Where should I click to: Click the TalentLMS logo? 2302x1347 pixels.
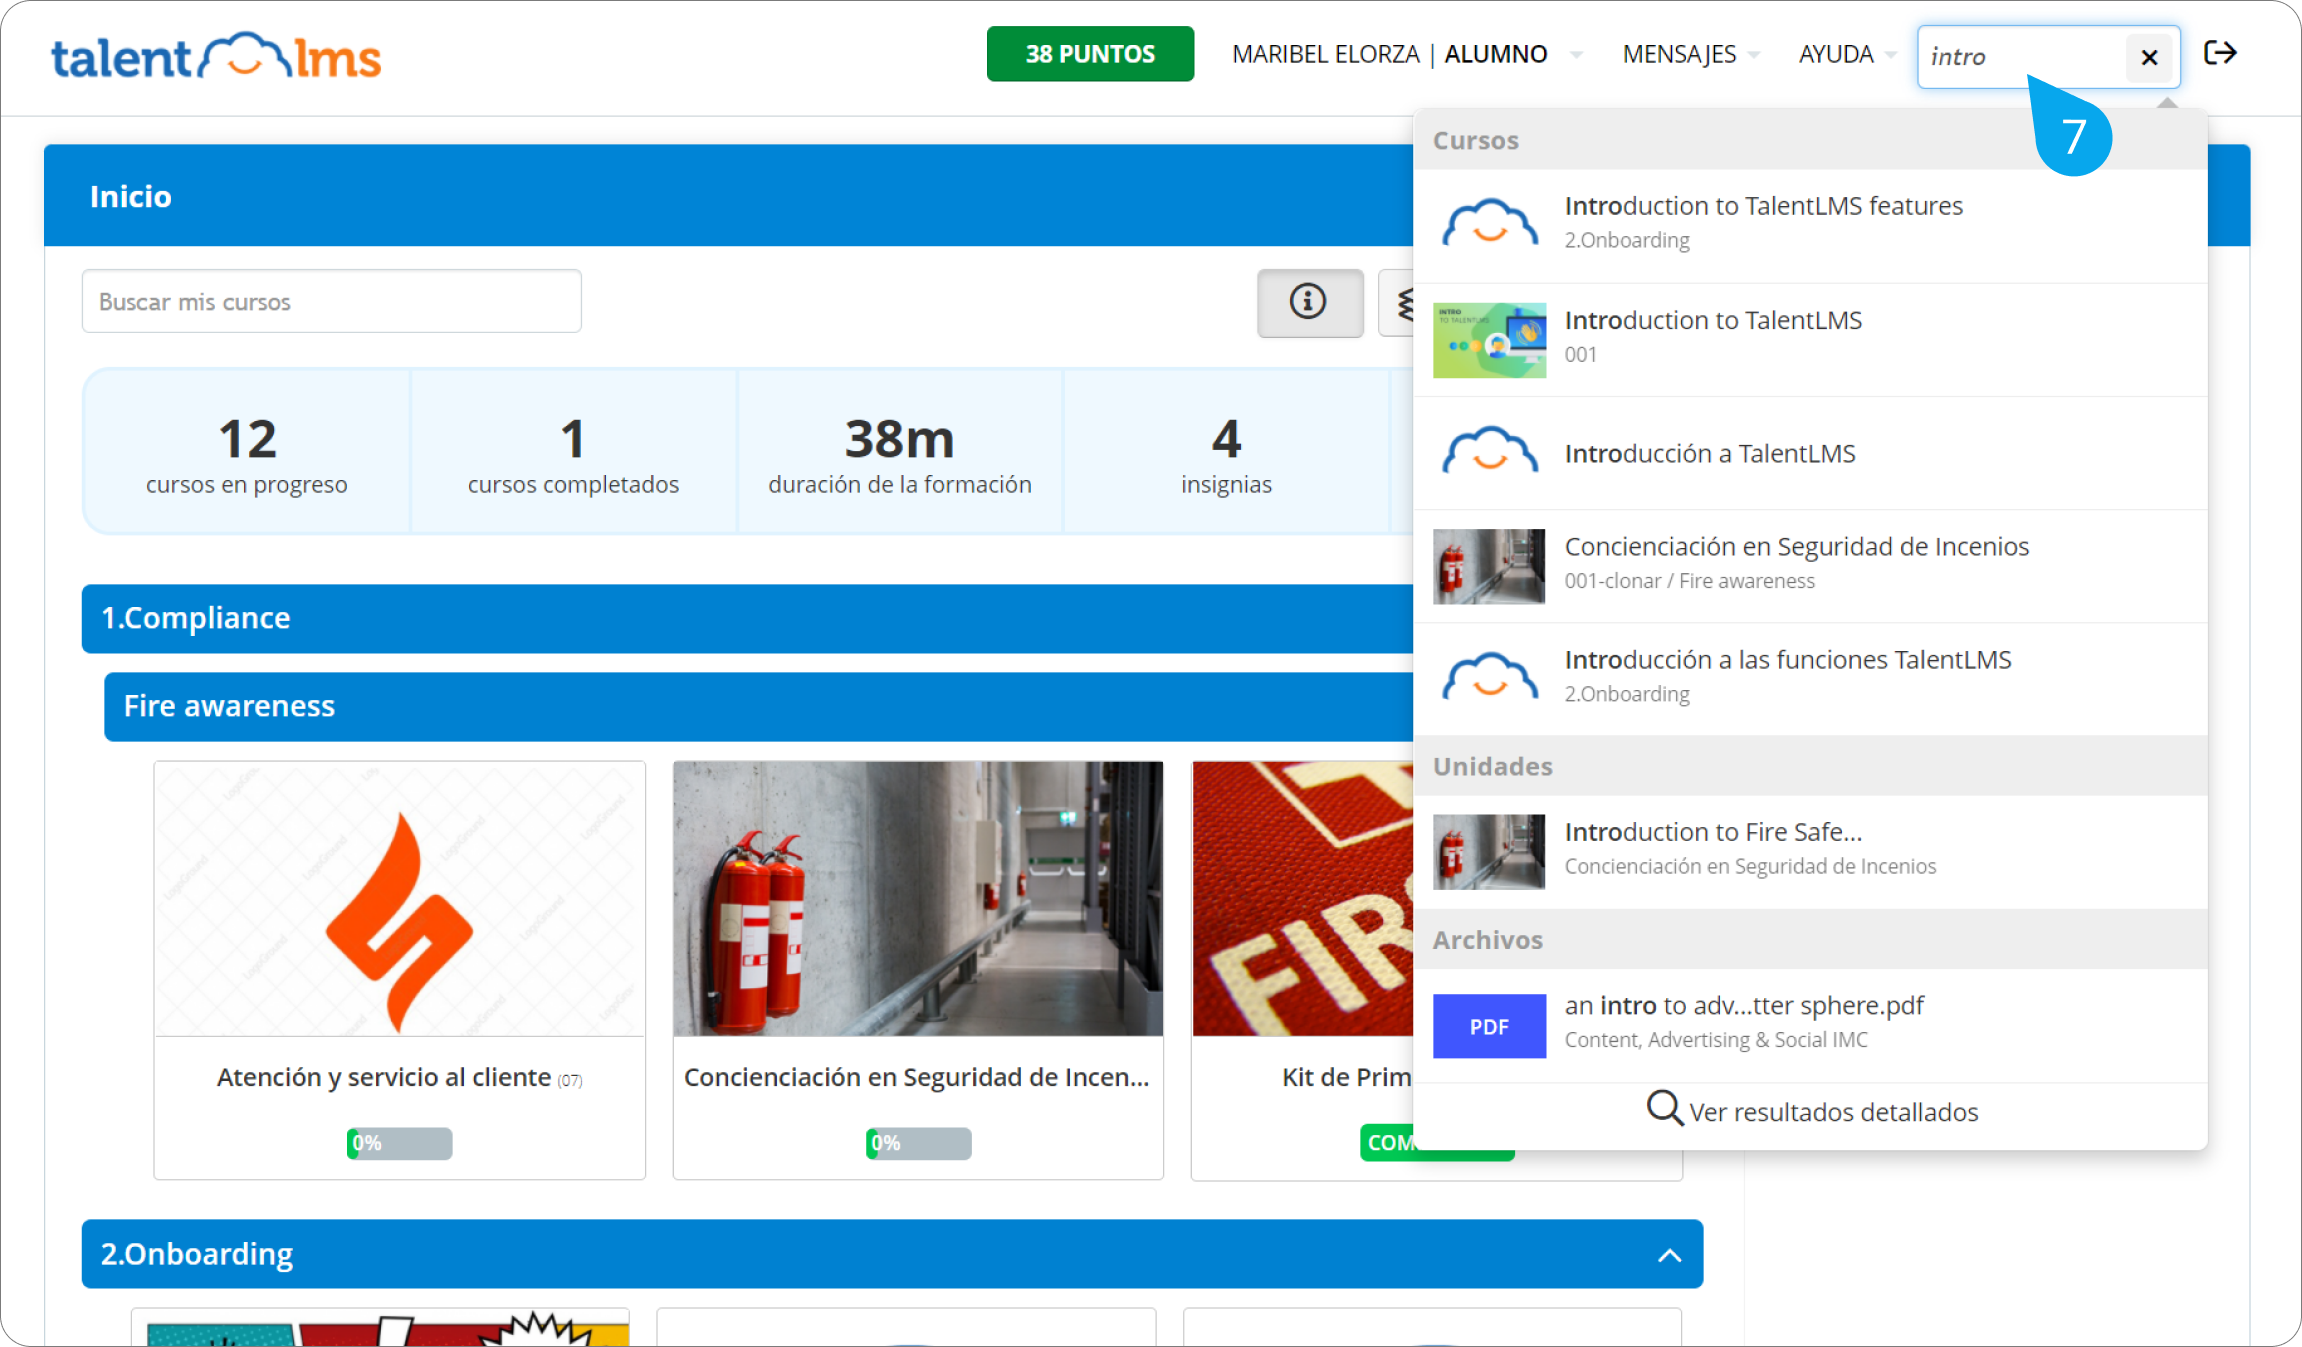pos(216,56)
